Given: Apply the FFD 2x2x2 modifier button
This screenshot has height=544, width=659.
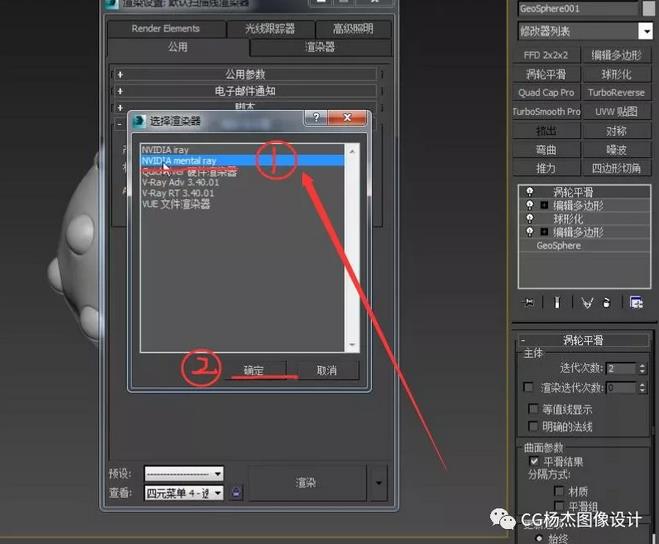Looking at the screenshot, I should pos(546,55).
